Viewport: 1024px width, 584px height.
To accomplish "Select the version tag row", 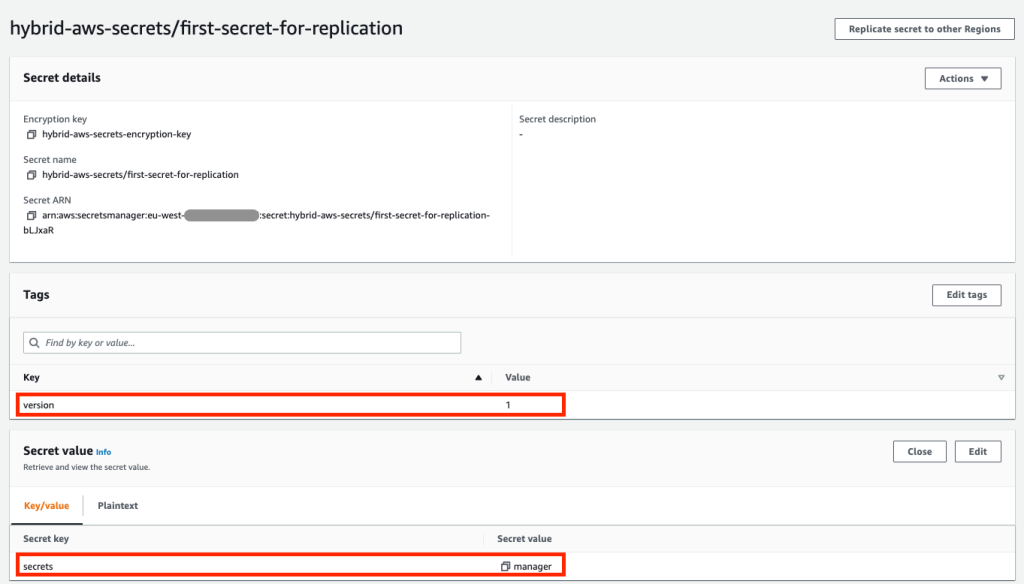I will [x=290, y=405].
